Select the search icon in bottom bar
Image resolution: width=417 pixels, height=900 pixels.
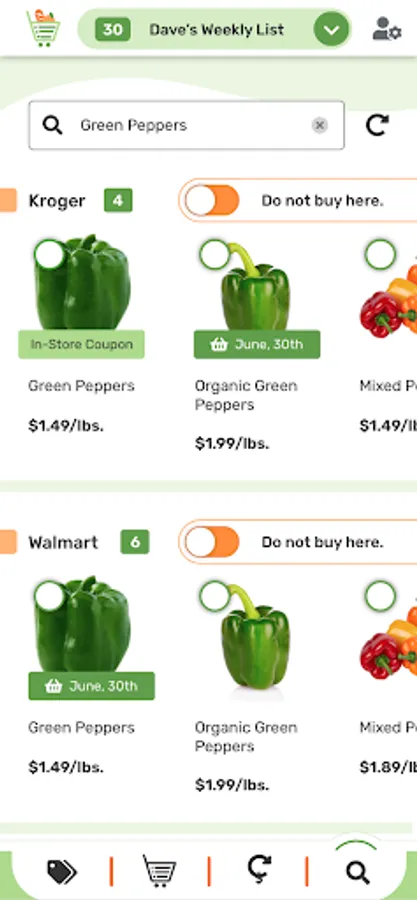point(357,873)
